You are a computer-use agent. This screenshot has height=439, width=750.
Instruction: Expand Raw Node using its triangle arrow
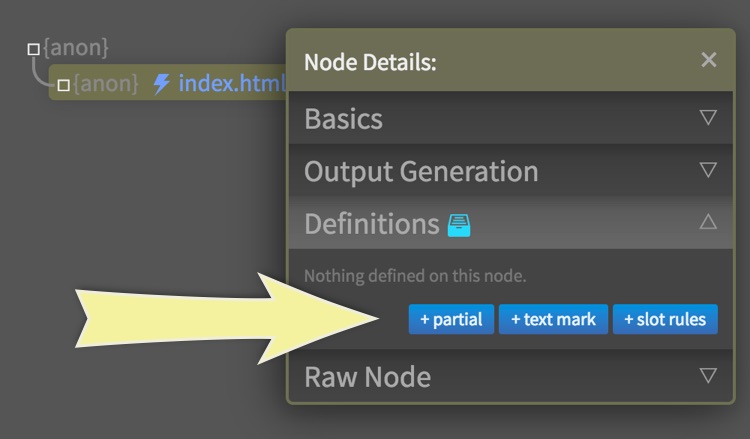[708, 376]
